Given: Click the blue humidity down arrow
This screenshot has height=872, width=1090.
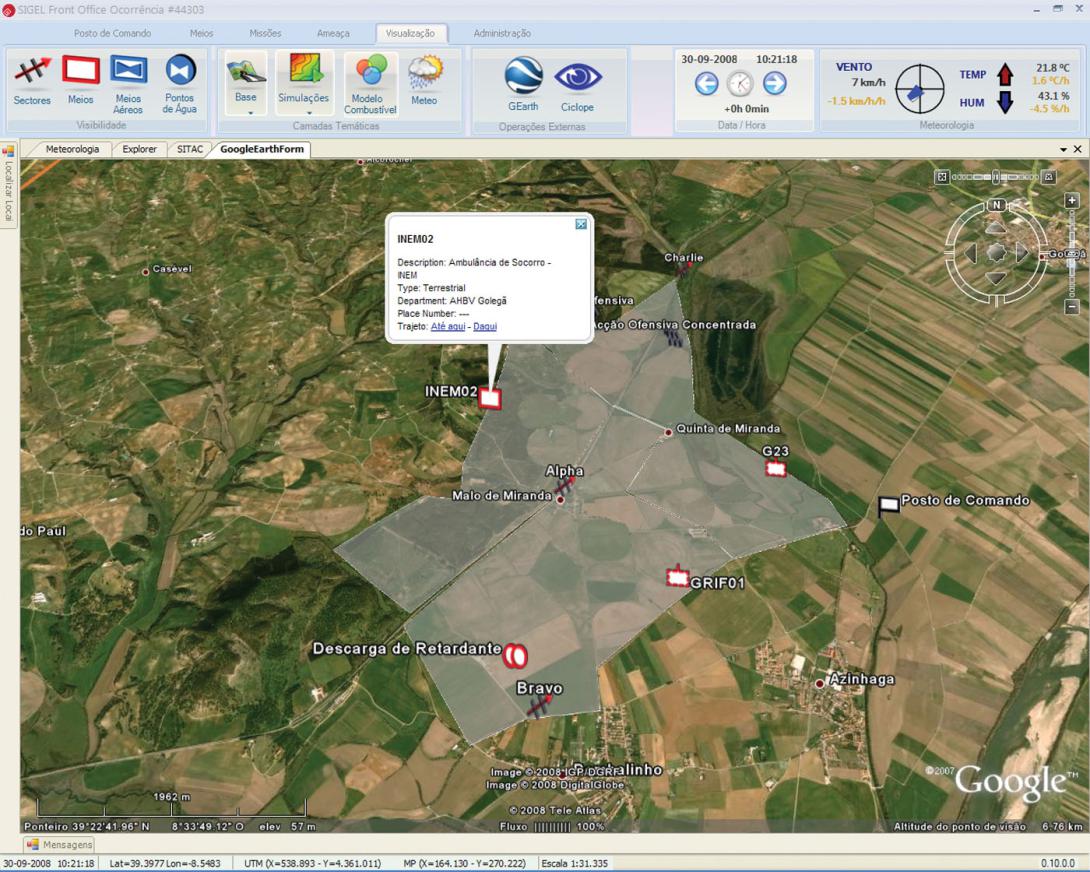Looking at the screenshot, I should tap(1004, 102).
